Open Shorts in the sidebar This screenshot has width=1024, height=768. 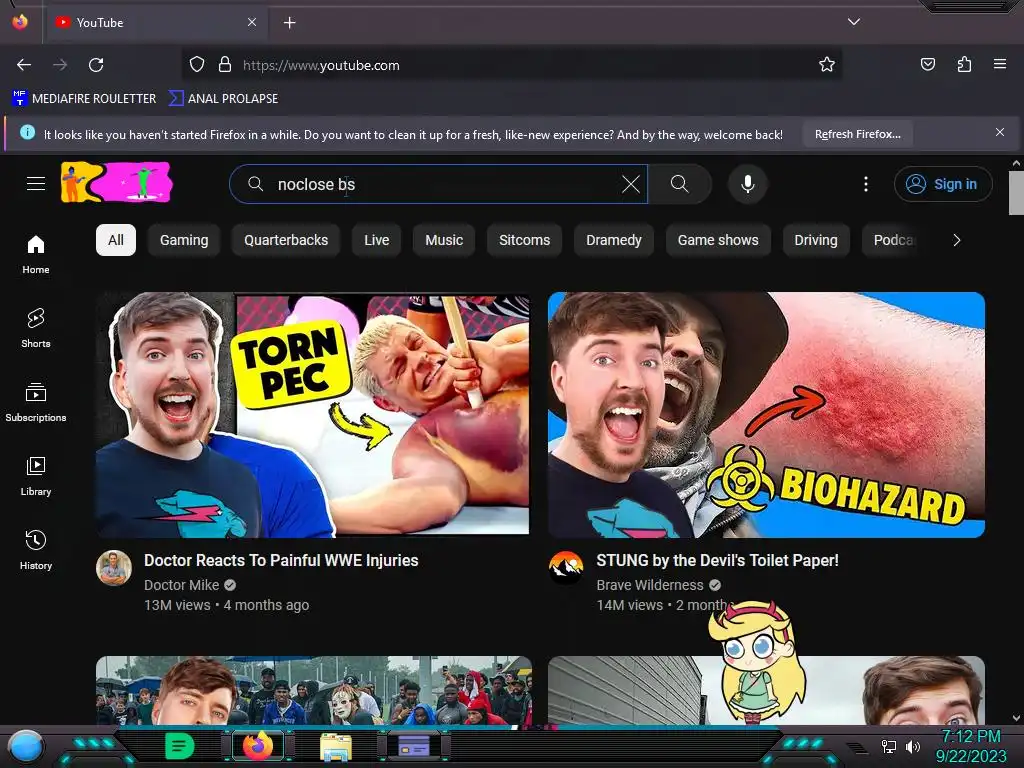tap(36, 328)
